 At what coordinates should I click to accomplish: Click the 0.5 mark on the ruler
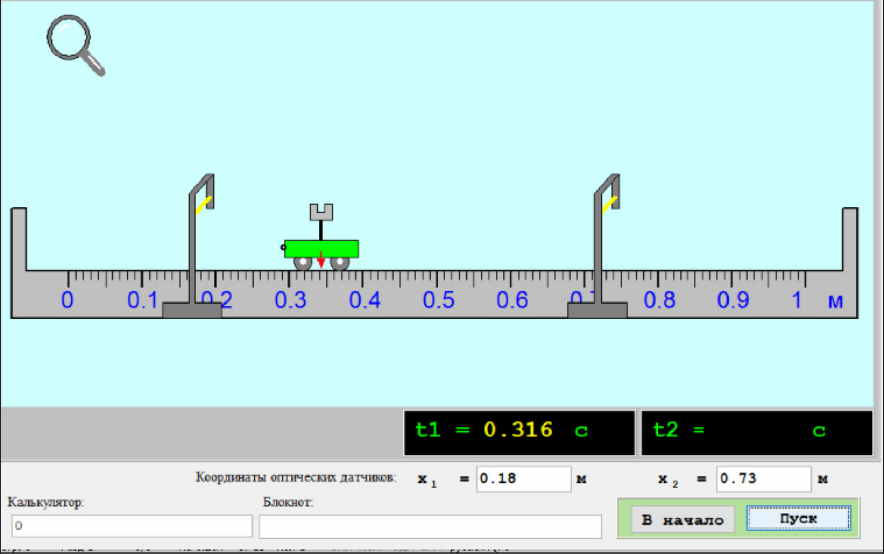coord(438,299)
